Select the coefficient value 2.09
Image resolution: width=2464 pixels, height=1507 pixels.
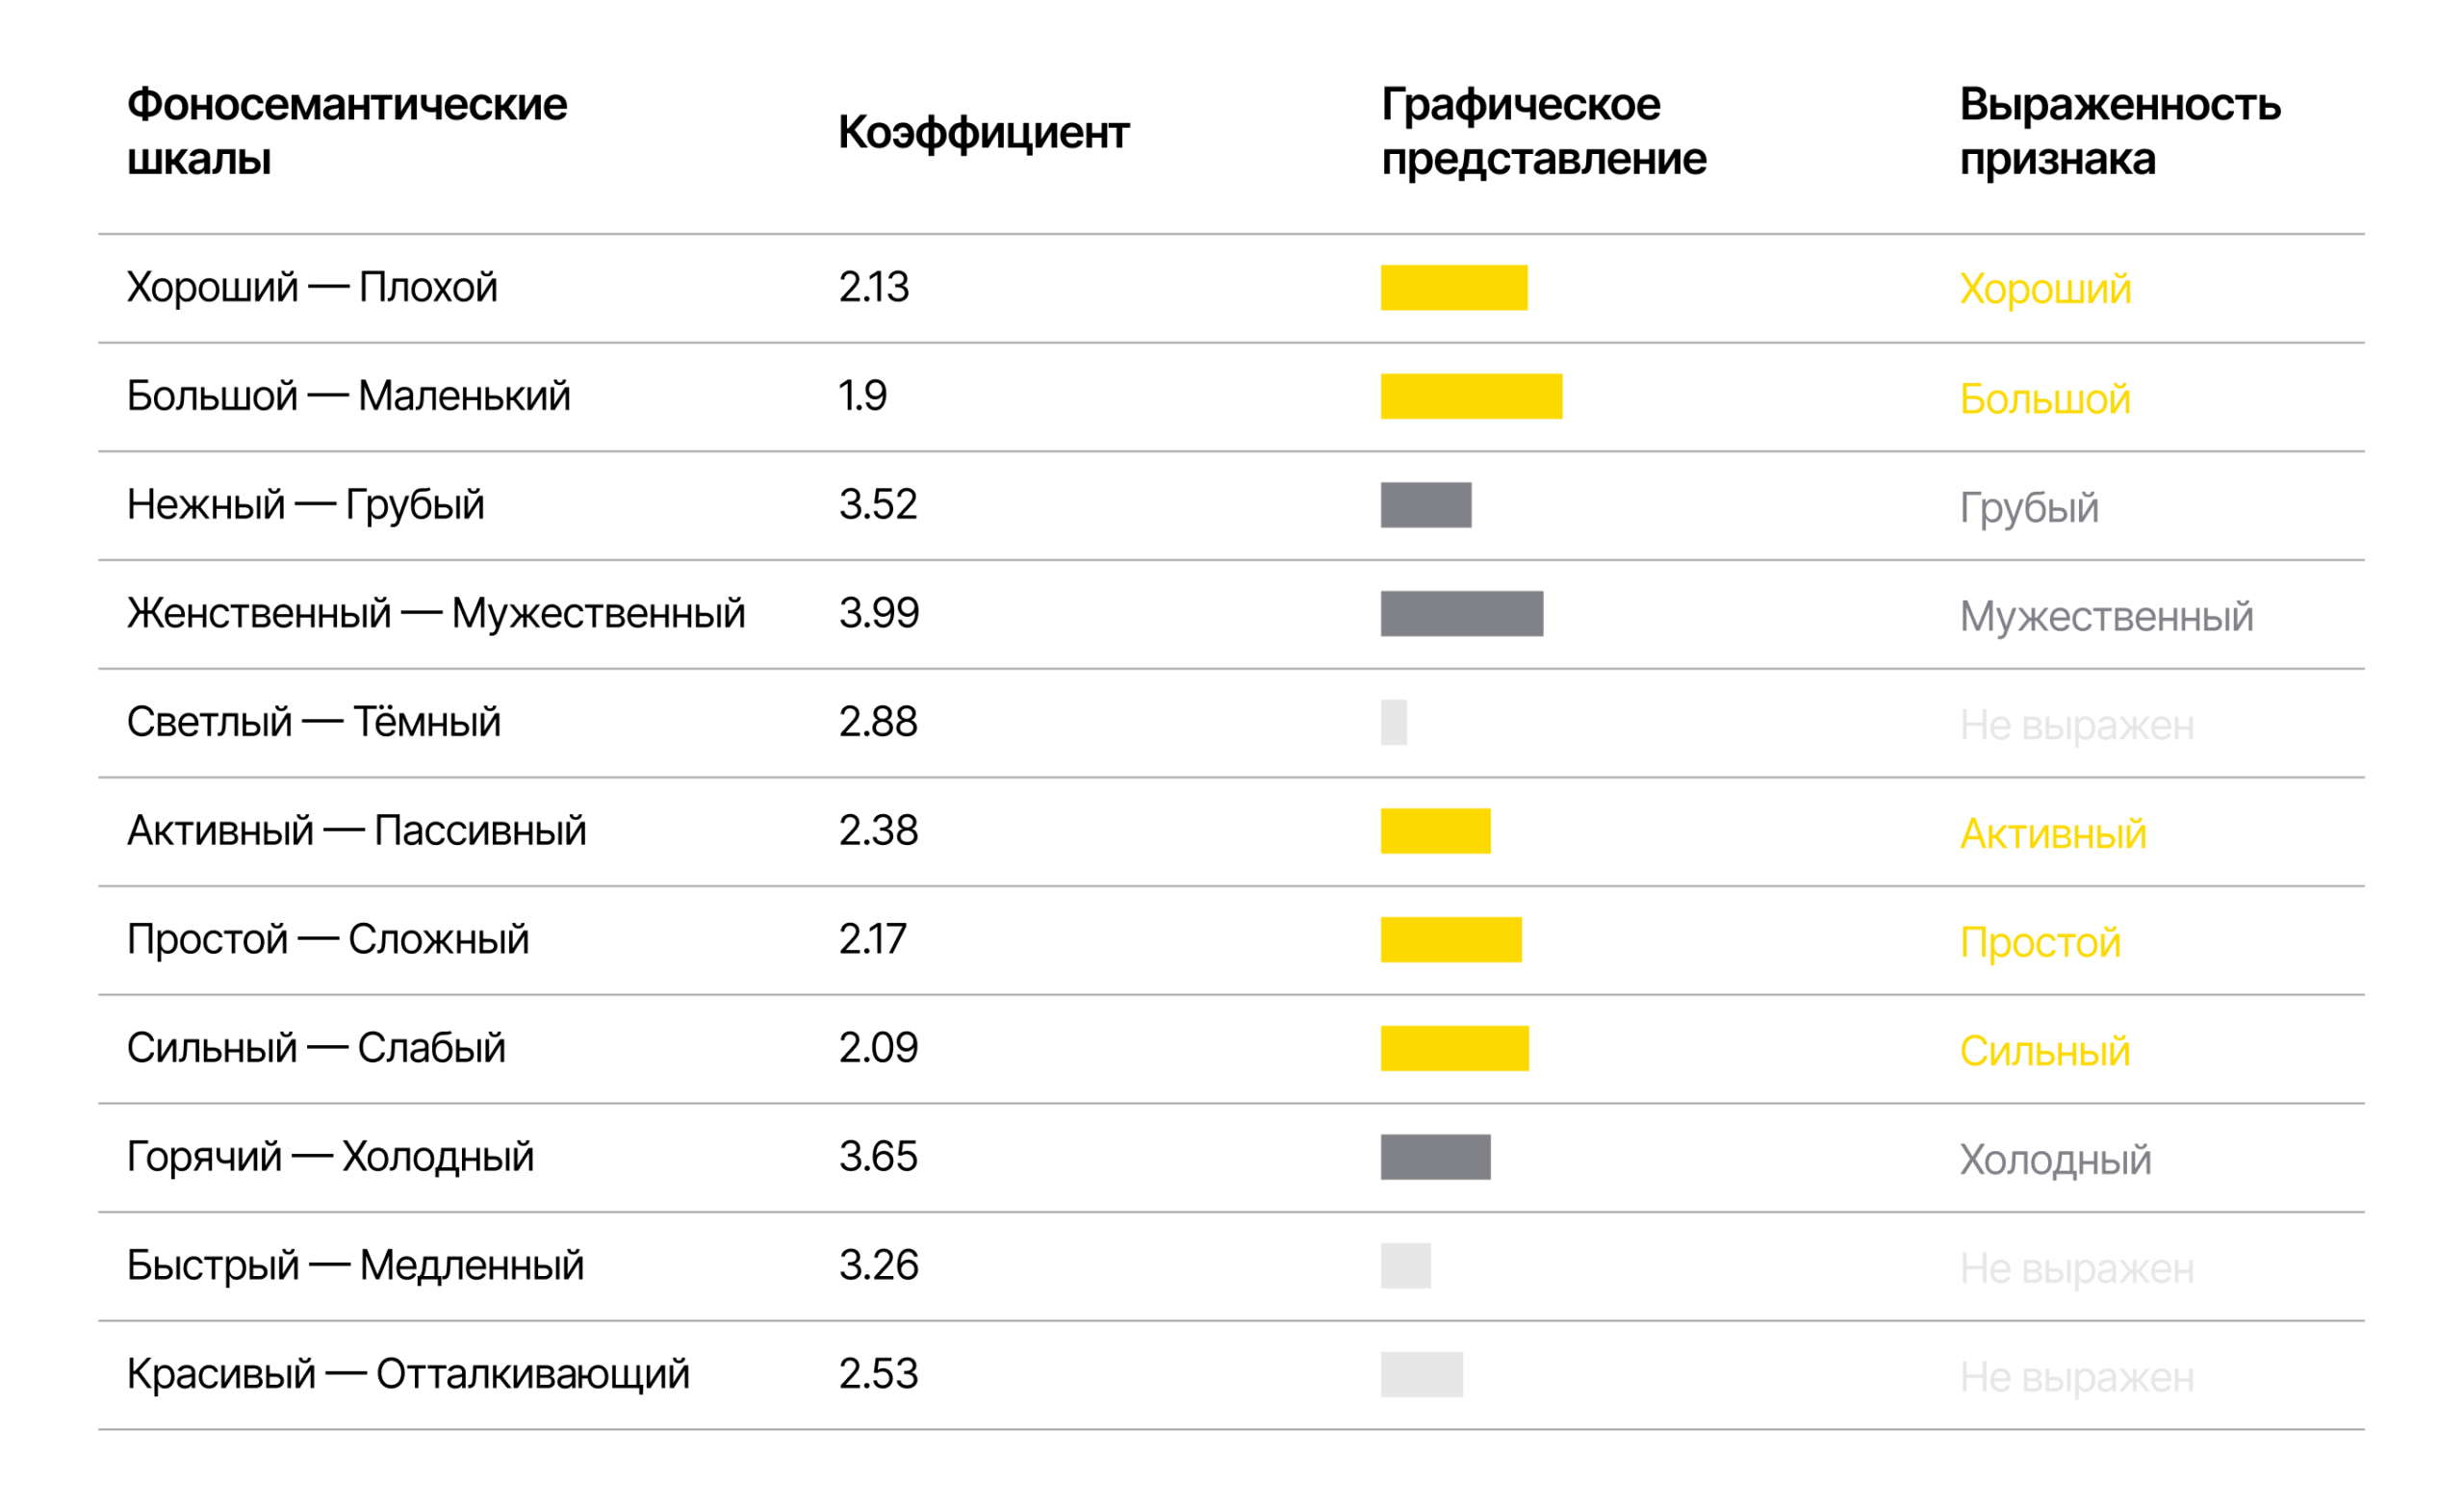[878, 1048]
